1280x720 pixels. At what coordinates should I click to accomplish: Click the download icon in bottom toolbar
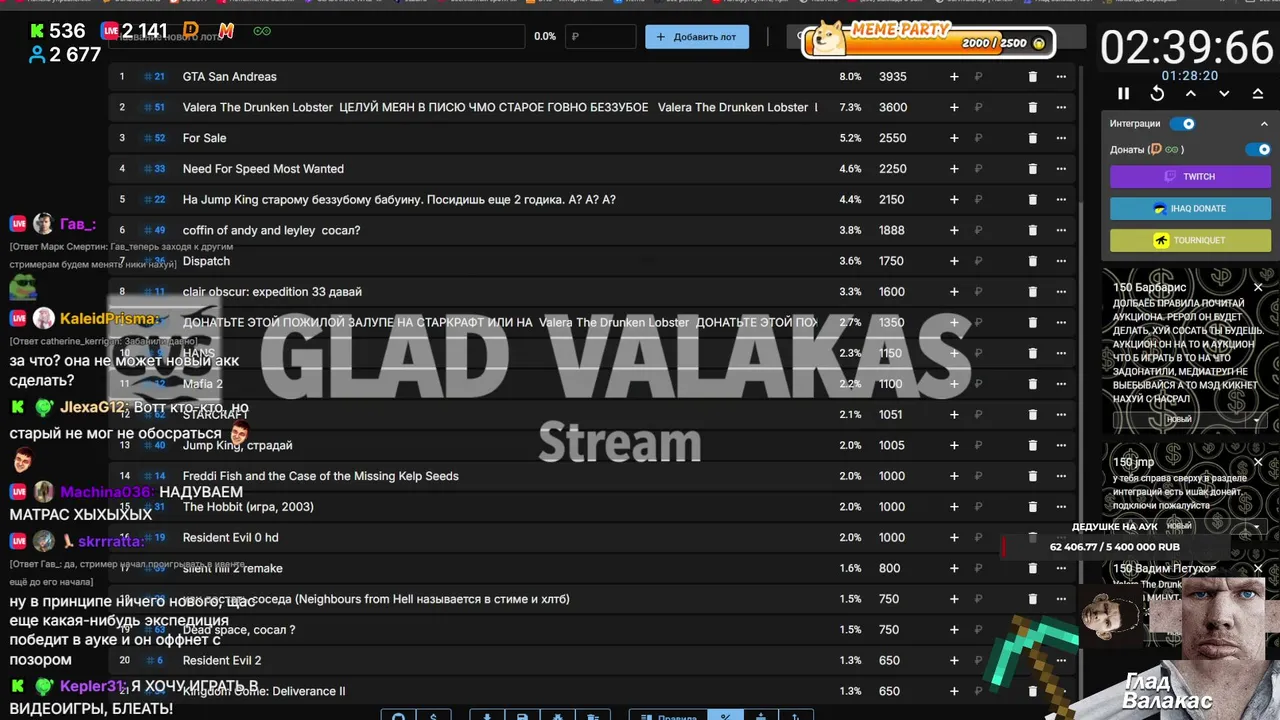pos(487,714)
